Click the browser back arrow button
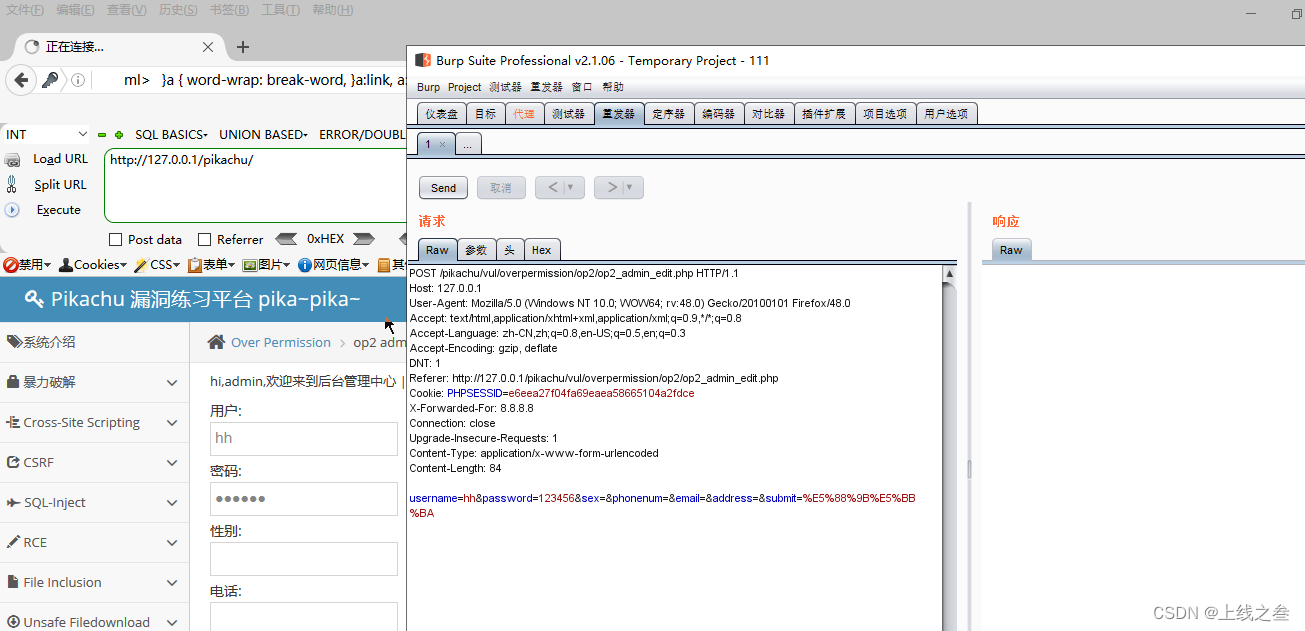 [x=20, y=80]
